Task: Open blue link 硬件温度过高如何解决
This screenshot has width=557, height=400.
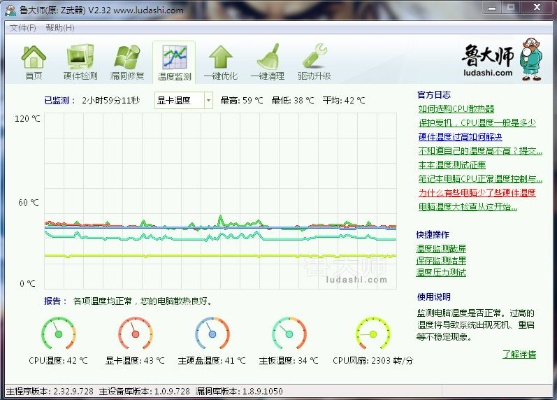Action: coord(460,137)
